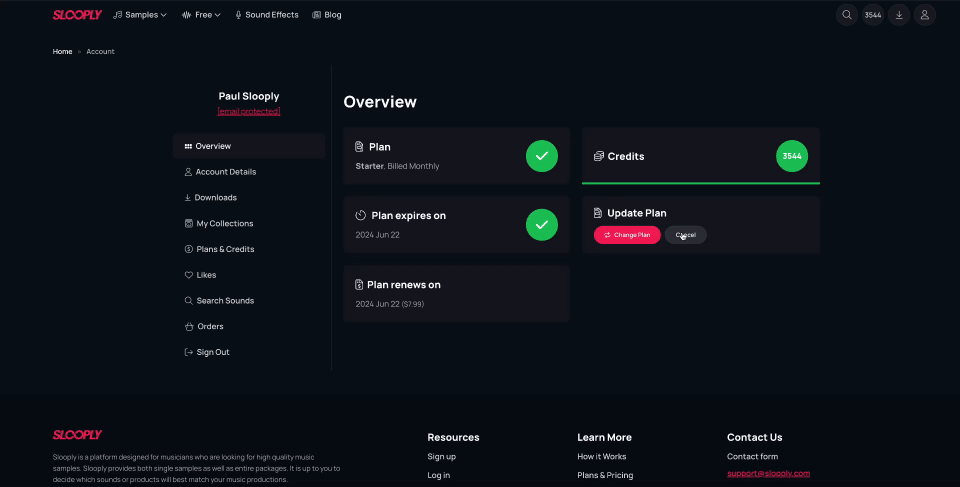Image resolution: width=960 pixels, height=487 pixels.
Task: Open Plans & Credits in sidebar
Action: point(224,249)
